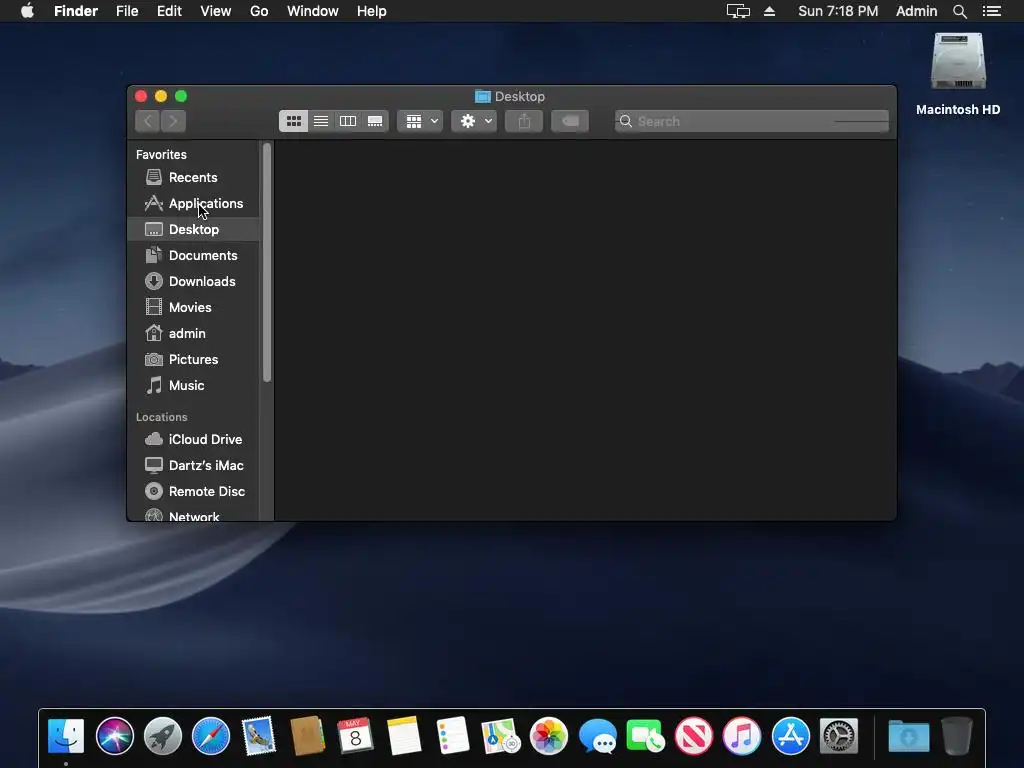Open Applications in the sidebar
Image resolution: width=1024 pixels, height=768 pixels.
(x=193, y=203)
